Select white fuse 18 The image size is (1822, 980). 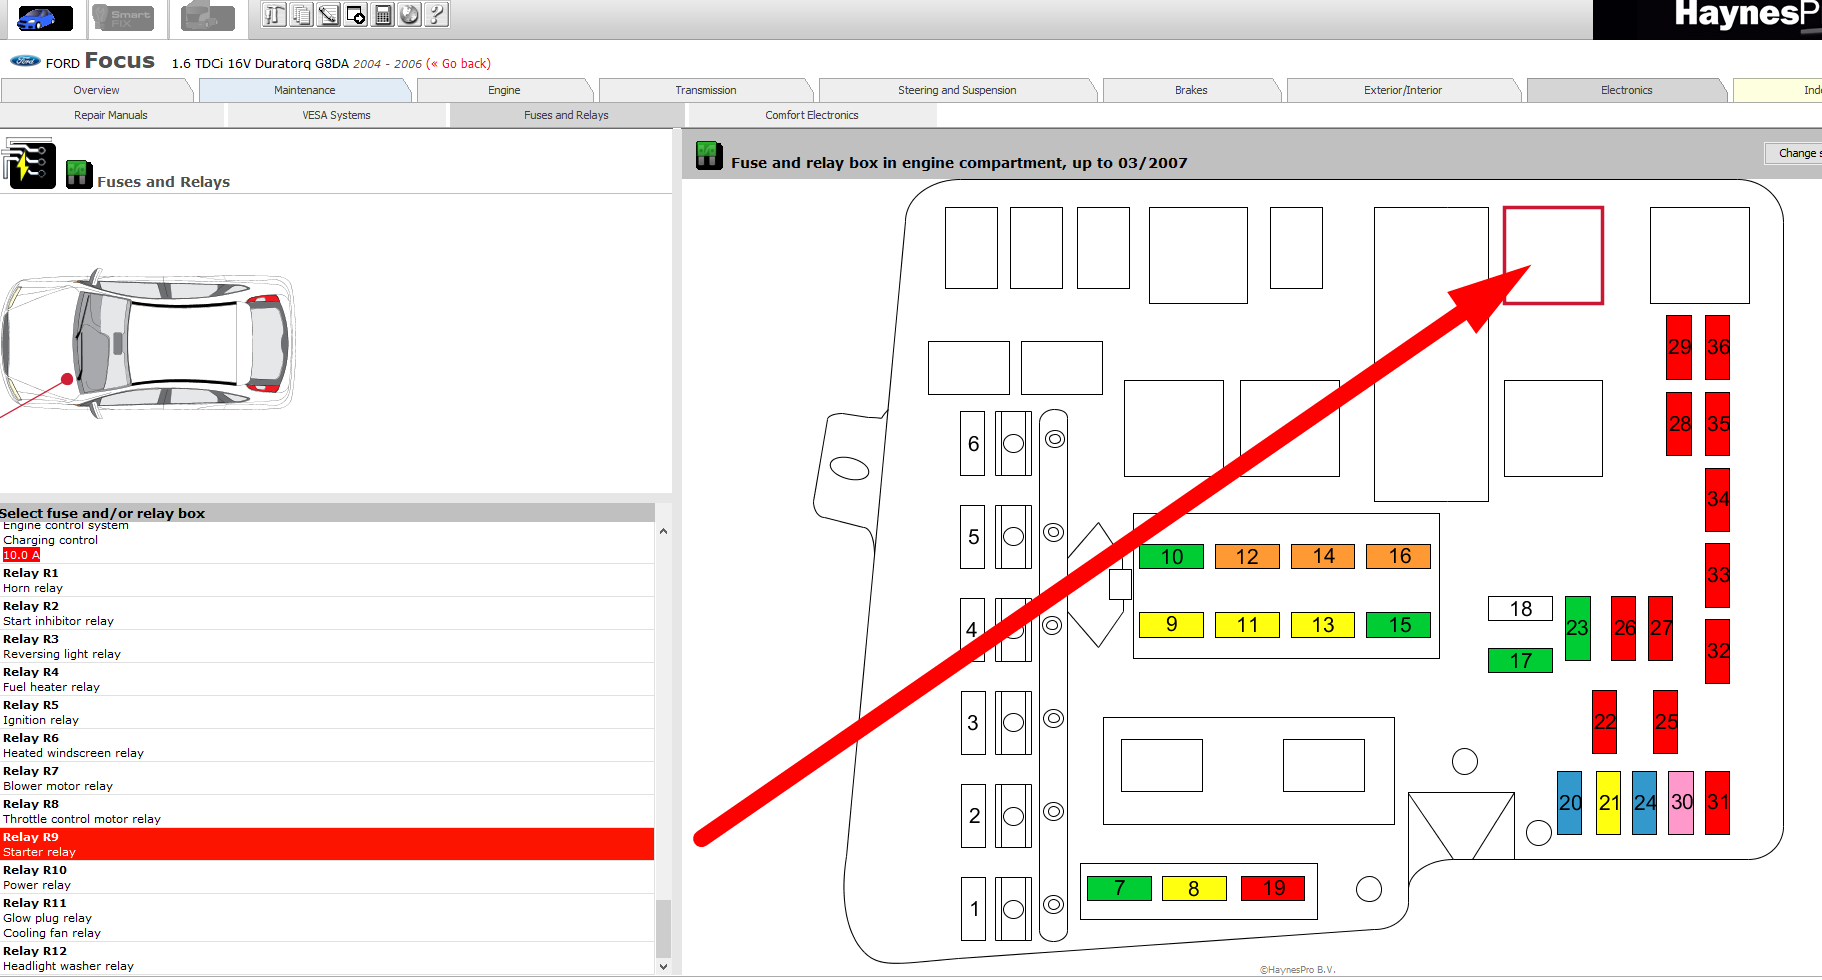click(1520, 609)
